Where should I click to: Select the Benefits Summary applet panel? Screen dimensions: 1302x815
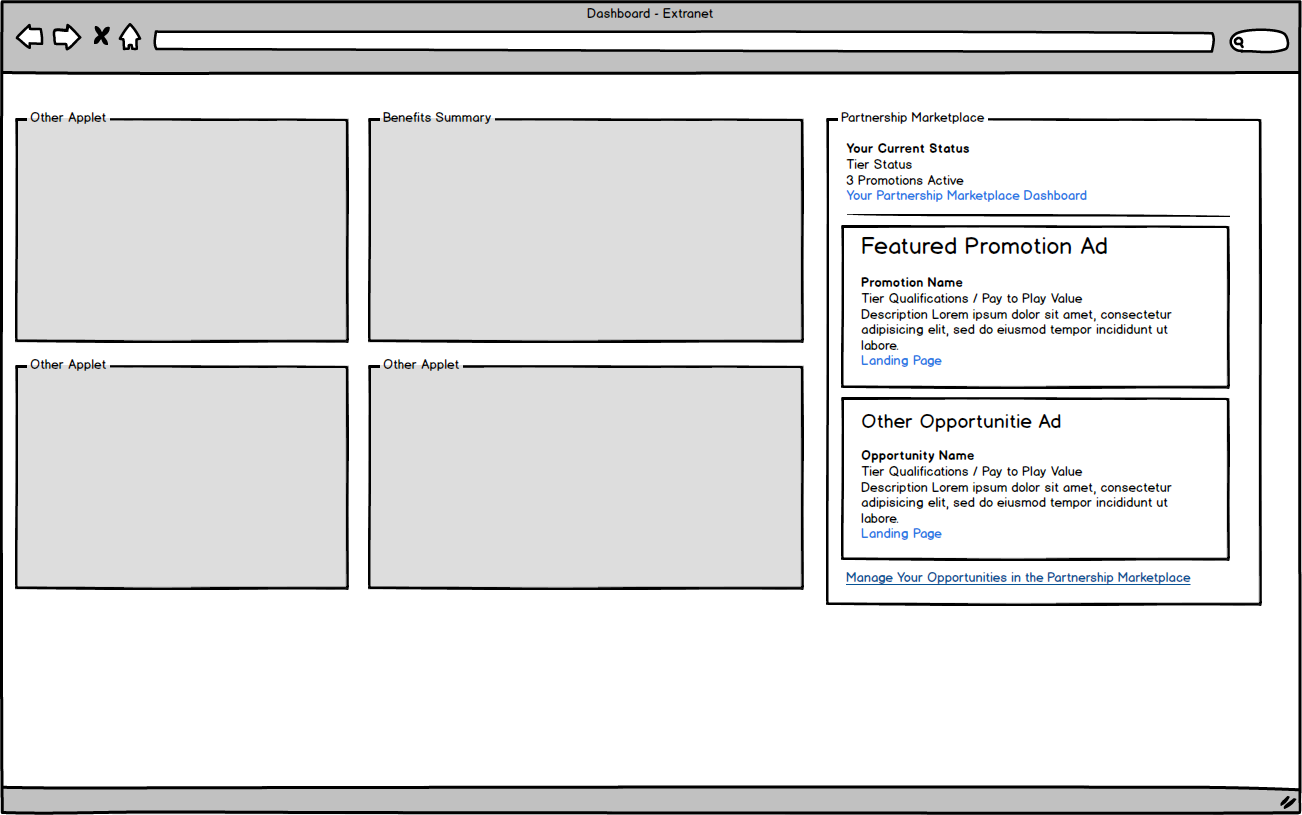[585, 231]
